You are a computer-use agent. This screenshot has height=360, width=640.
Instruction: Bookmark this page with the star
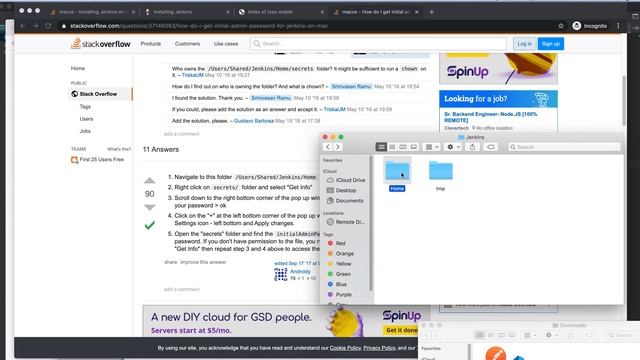pos(561,26)
